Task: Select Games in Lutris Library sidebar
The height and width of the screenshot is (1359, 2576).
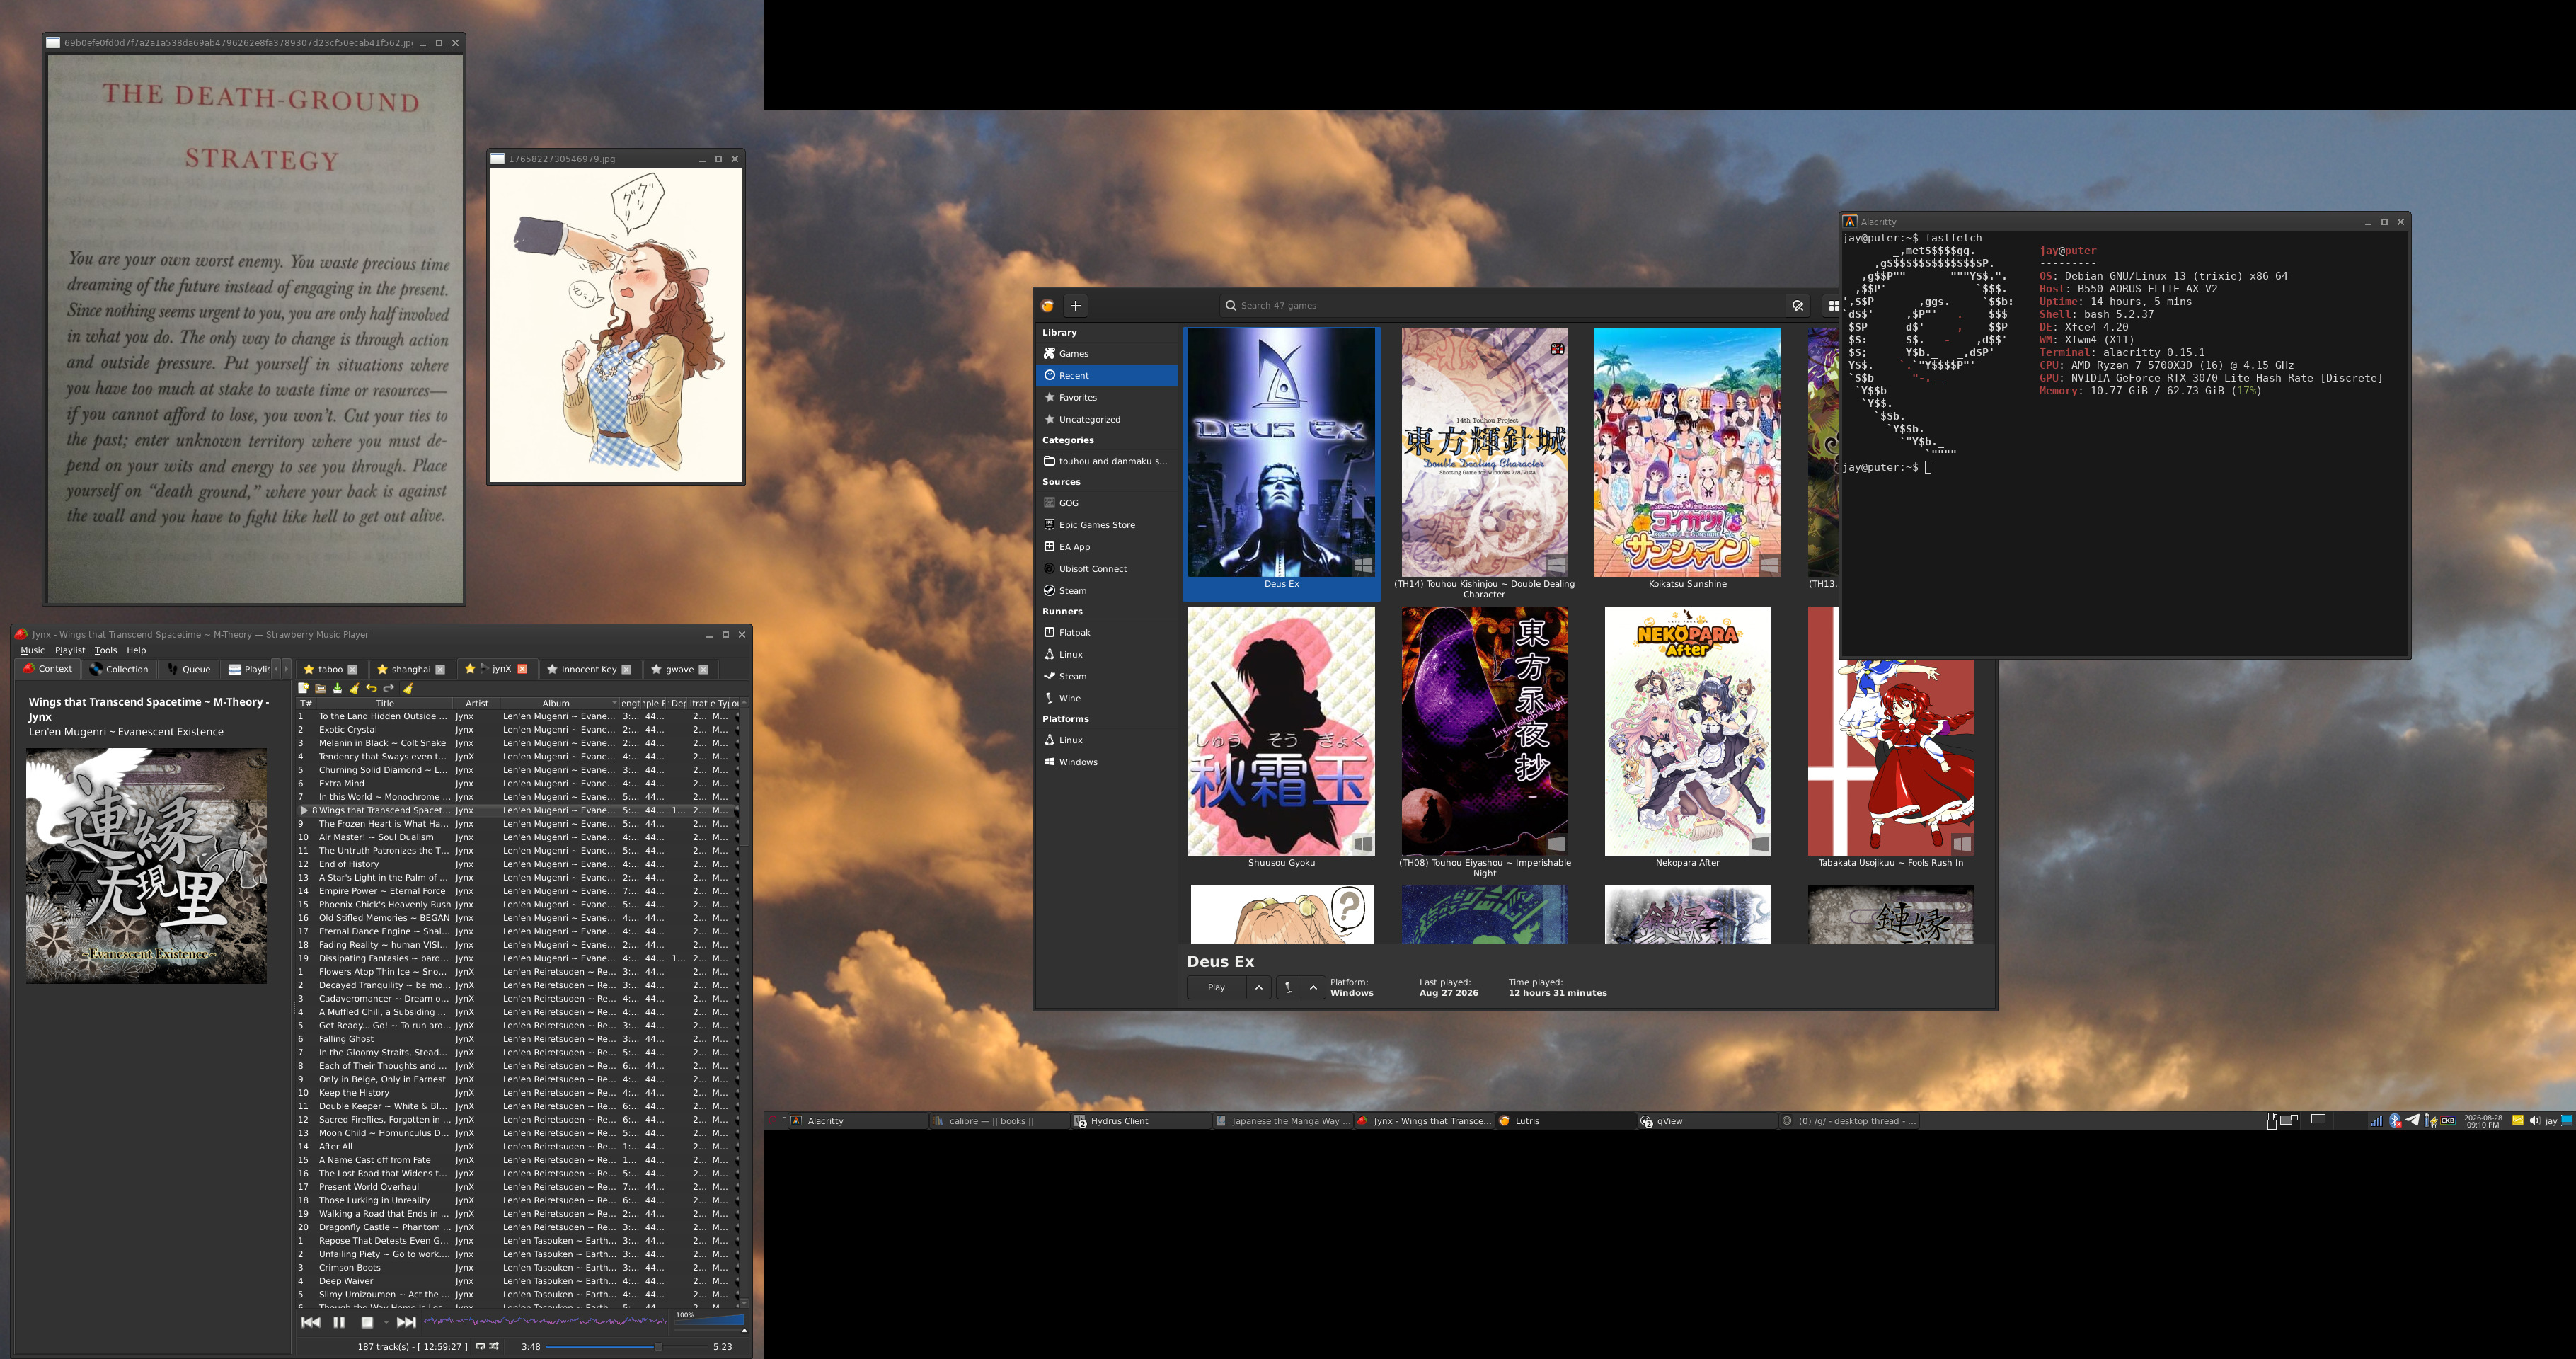Action: [x=1107, y=354]
